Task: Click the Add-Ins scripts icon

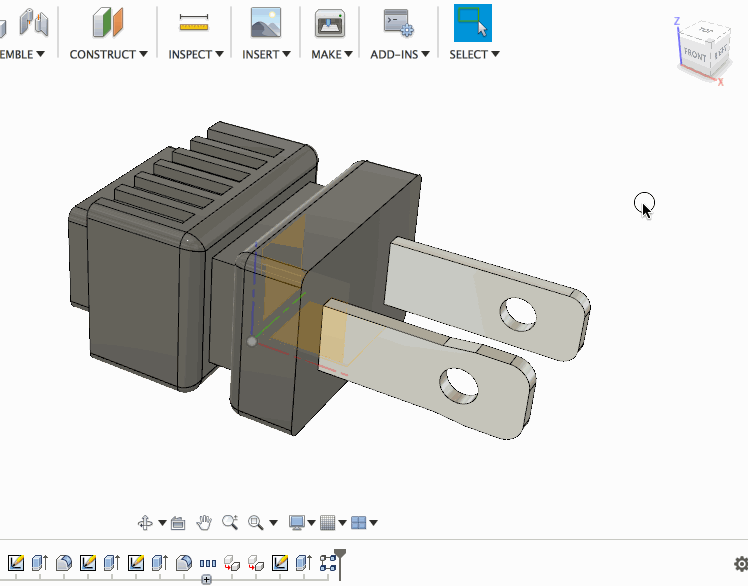Action: click(399, 22)
